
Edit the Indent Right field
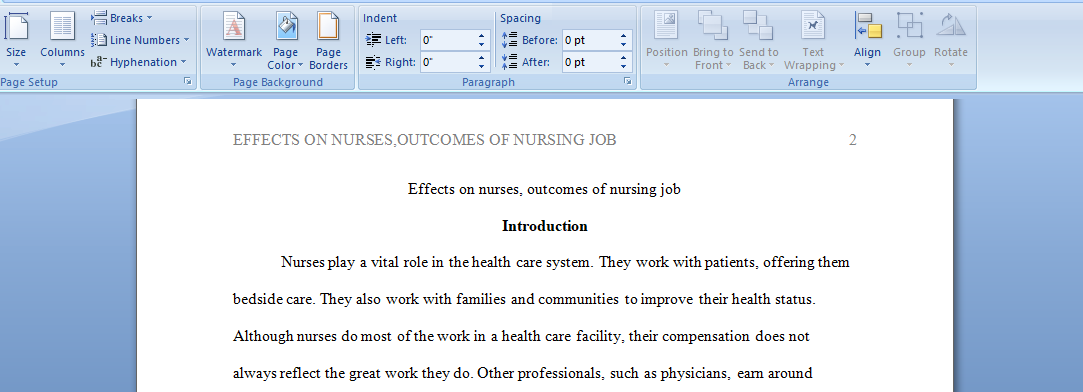(447, 62)
